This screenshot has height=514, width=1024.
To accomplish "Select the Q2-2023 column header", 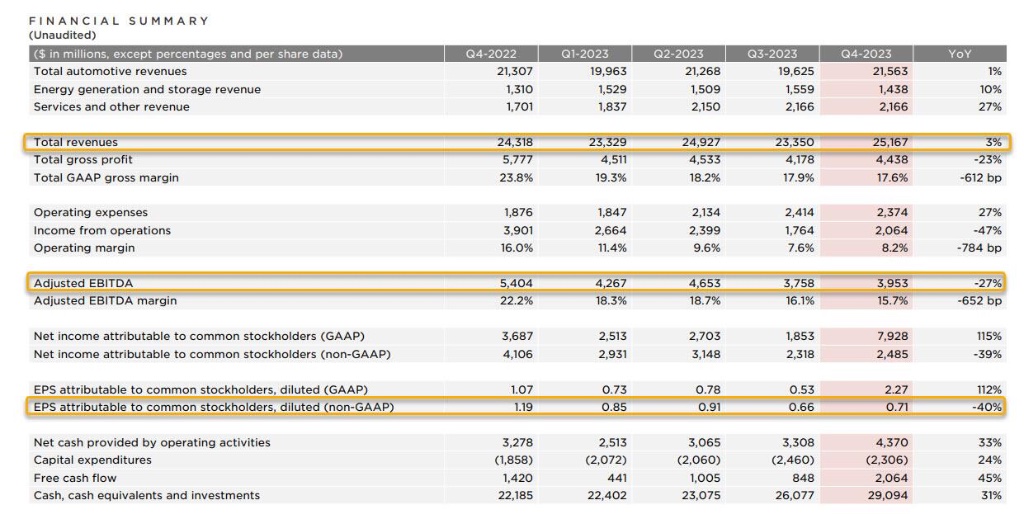I will pyautogui.click(x=679, y=54).
